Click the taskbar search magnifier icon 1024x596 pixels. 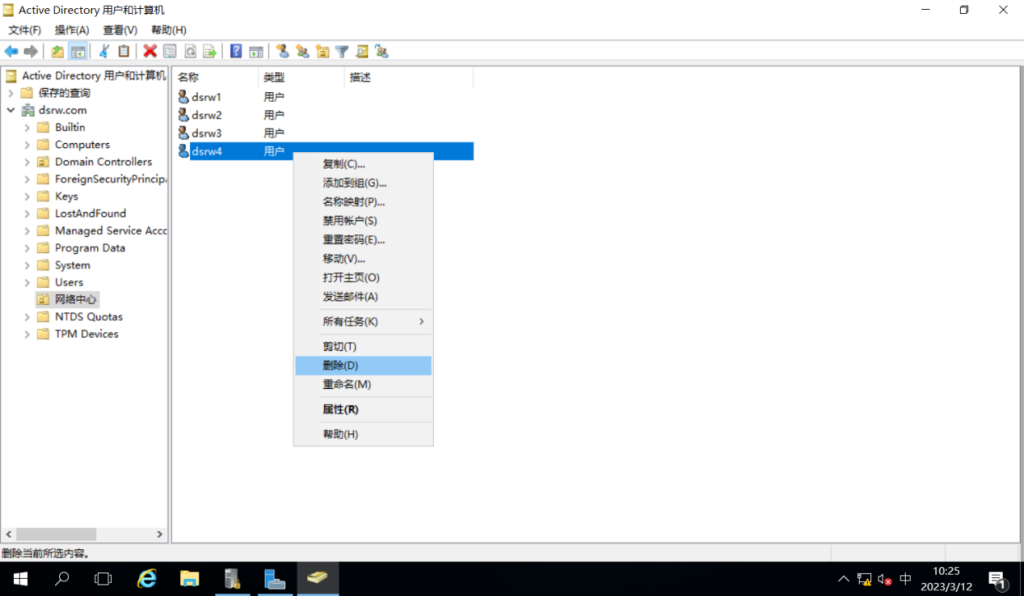[62, 578]
